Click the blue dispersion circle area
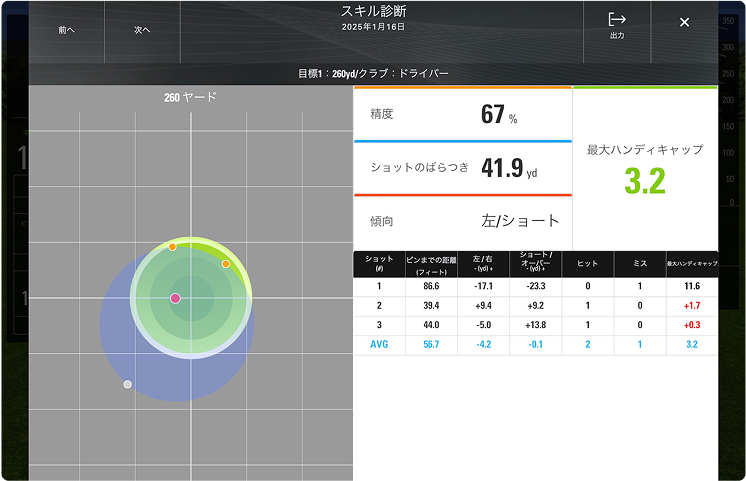746x481 pixels. click(130, 350)
